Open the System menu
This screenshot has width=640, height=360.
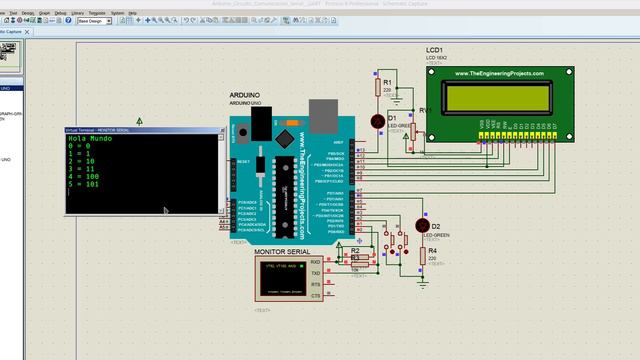pos(117,13)
